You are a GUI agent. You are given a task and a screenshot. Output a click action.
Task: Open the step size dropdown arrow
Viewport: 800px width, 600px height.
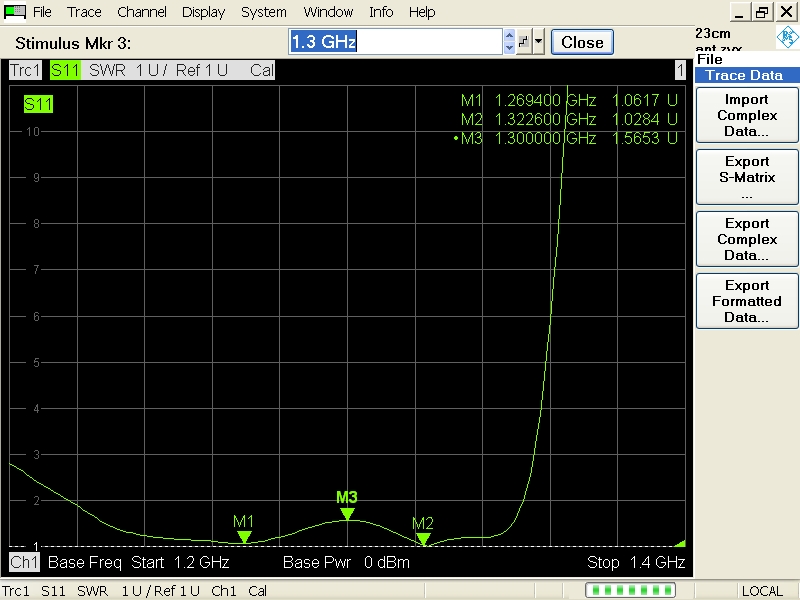540,42
